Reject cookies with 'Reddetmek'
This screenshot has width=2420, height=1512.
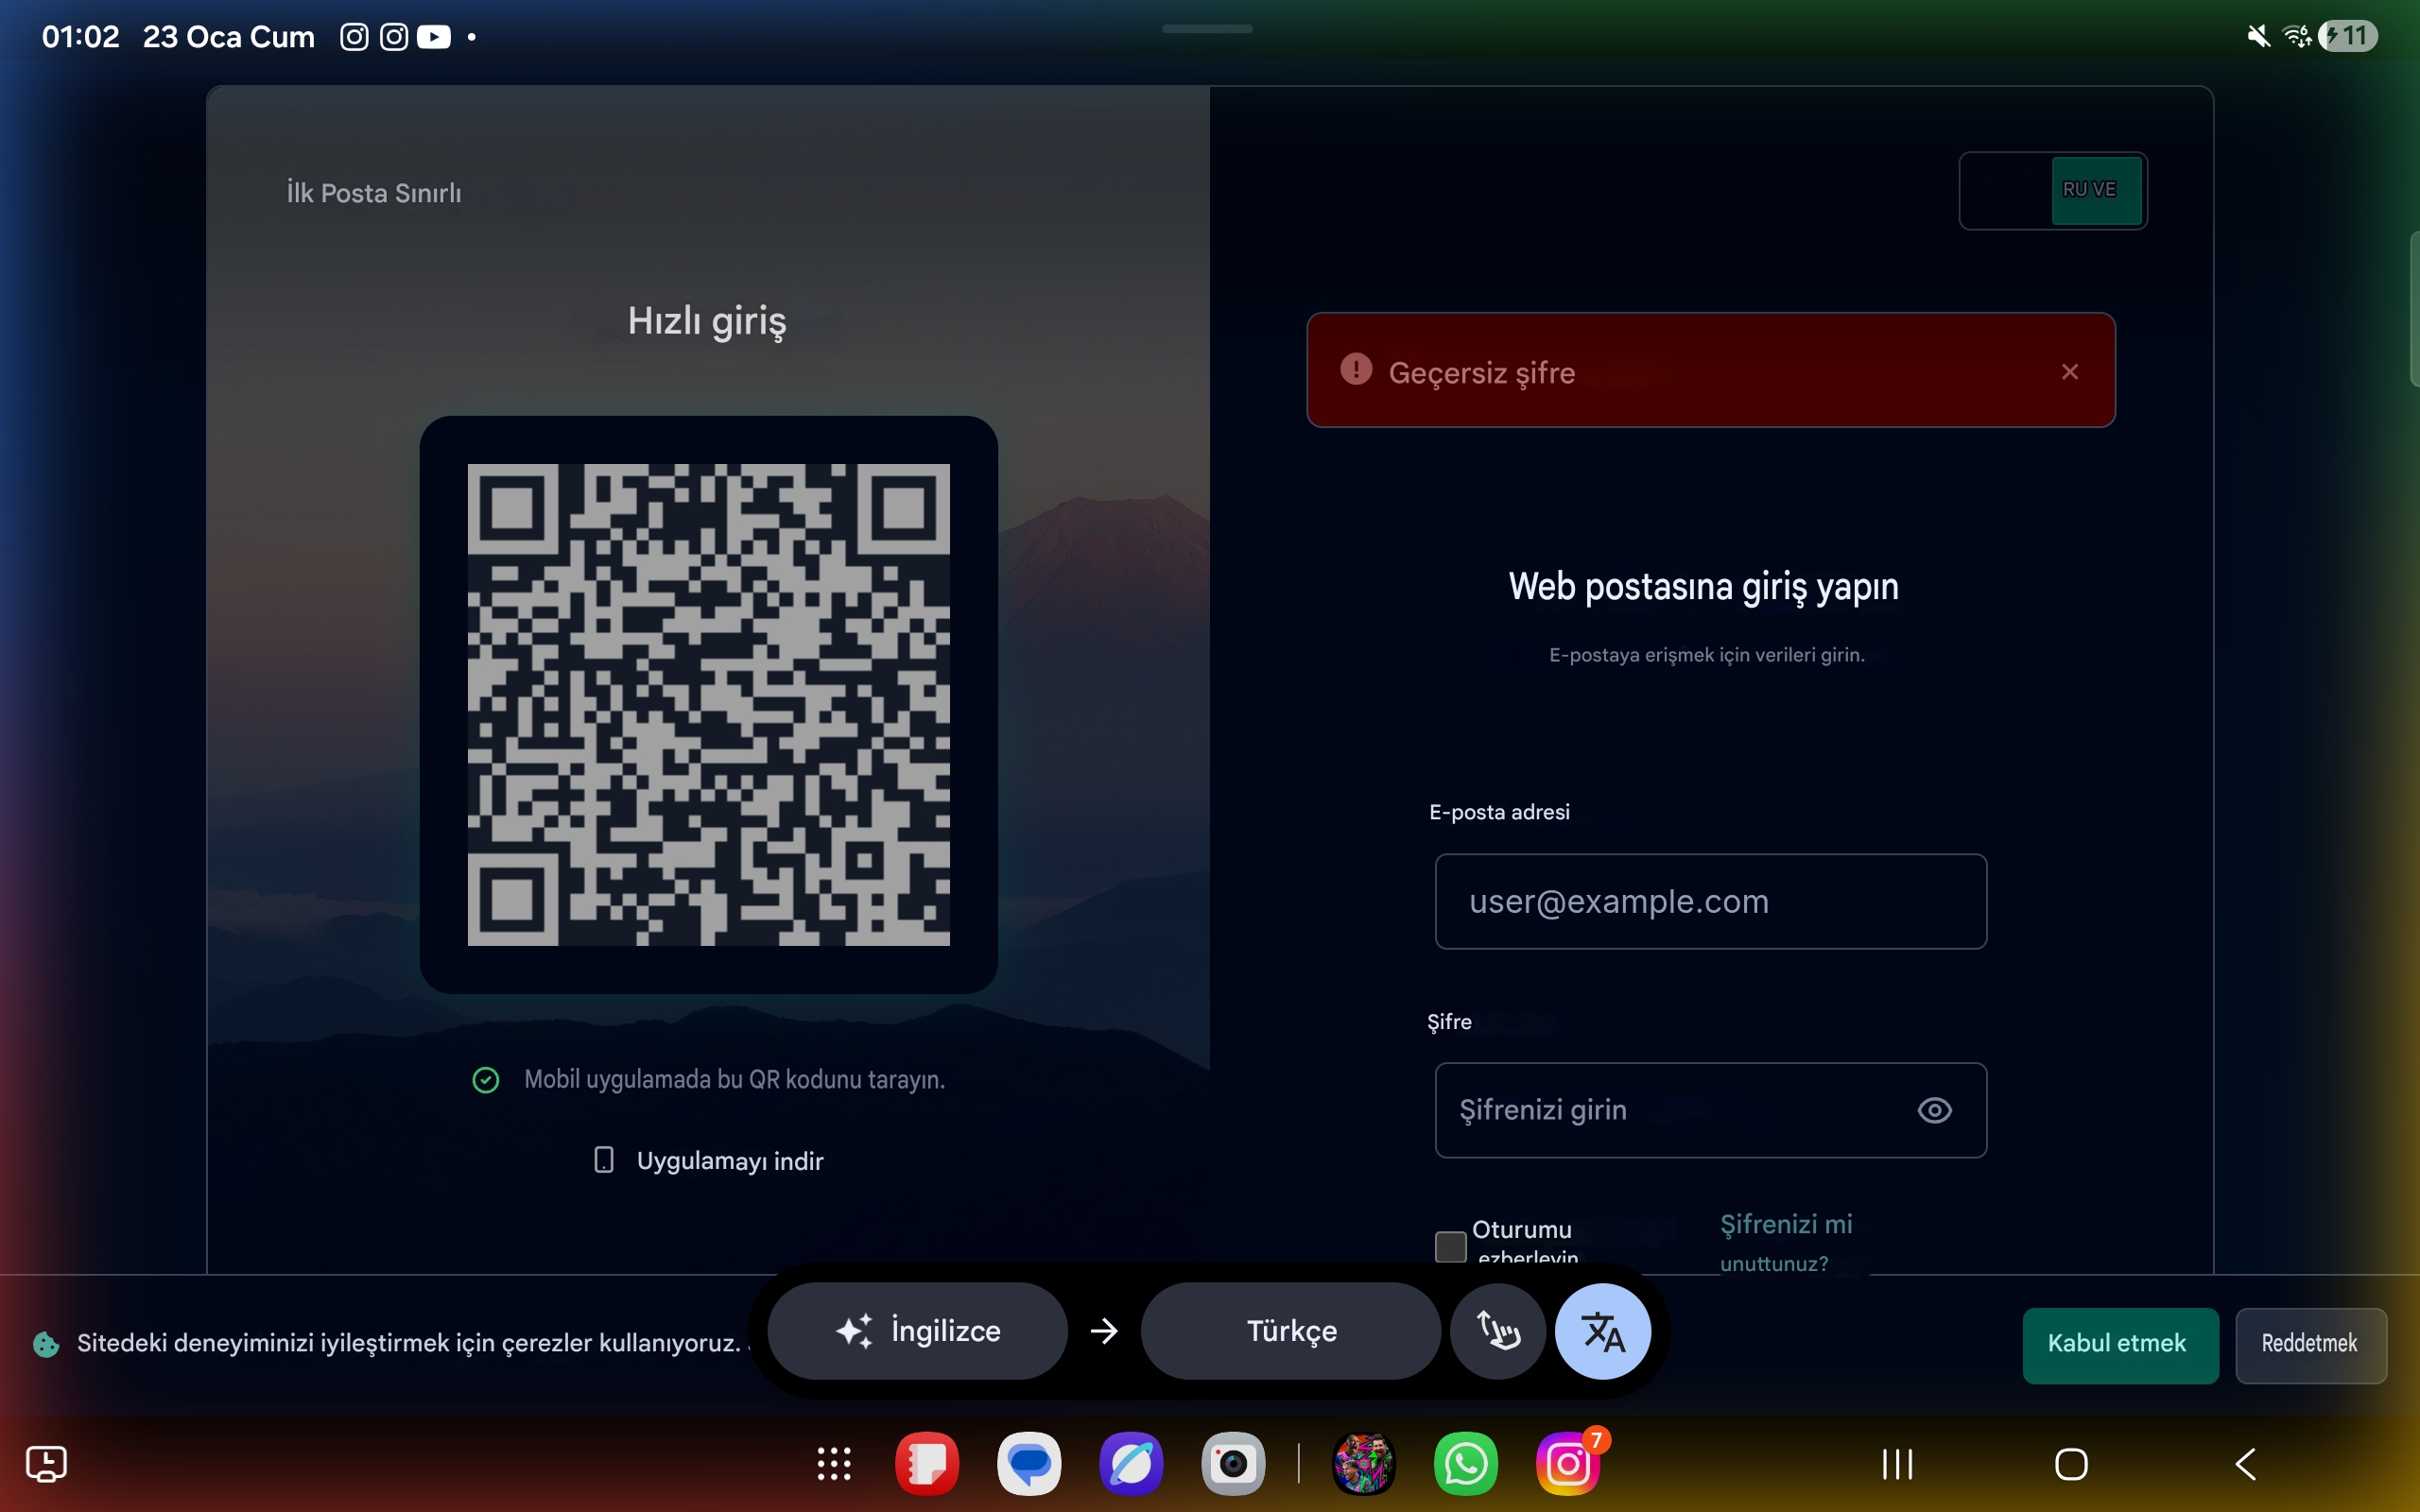2310,1345
